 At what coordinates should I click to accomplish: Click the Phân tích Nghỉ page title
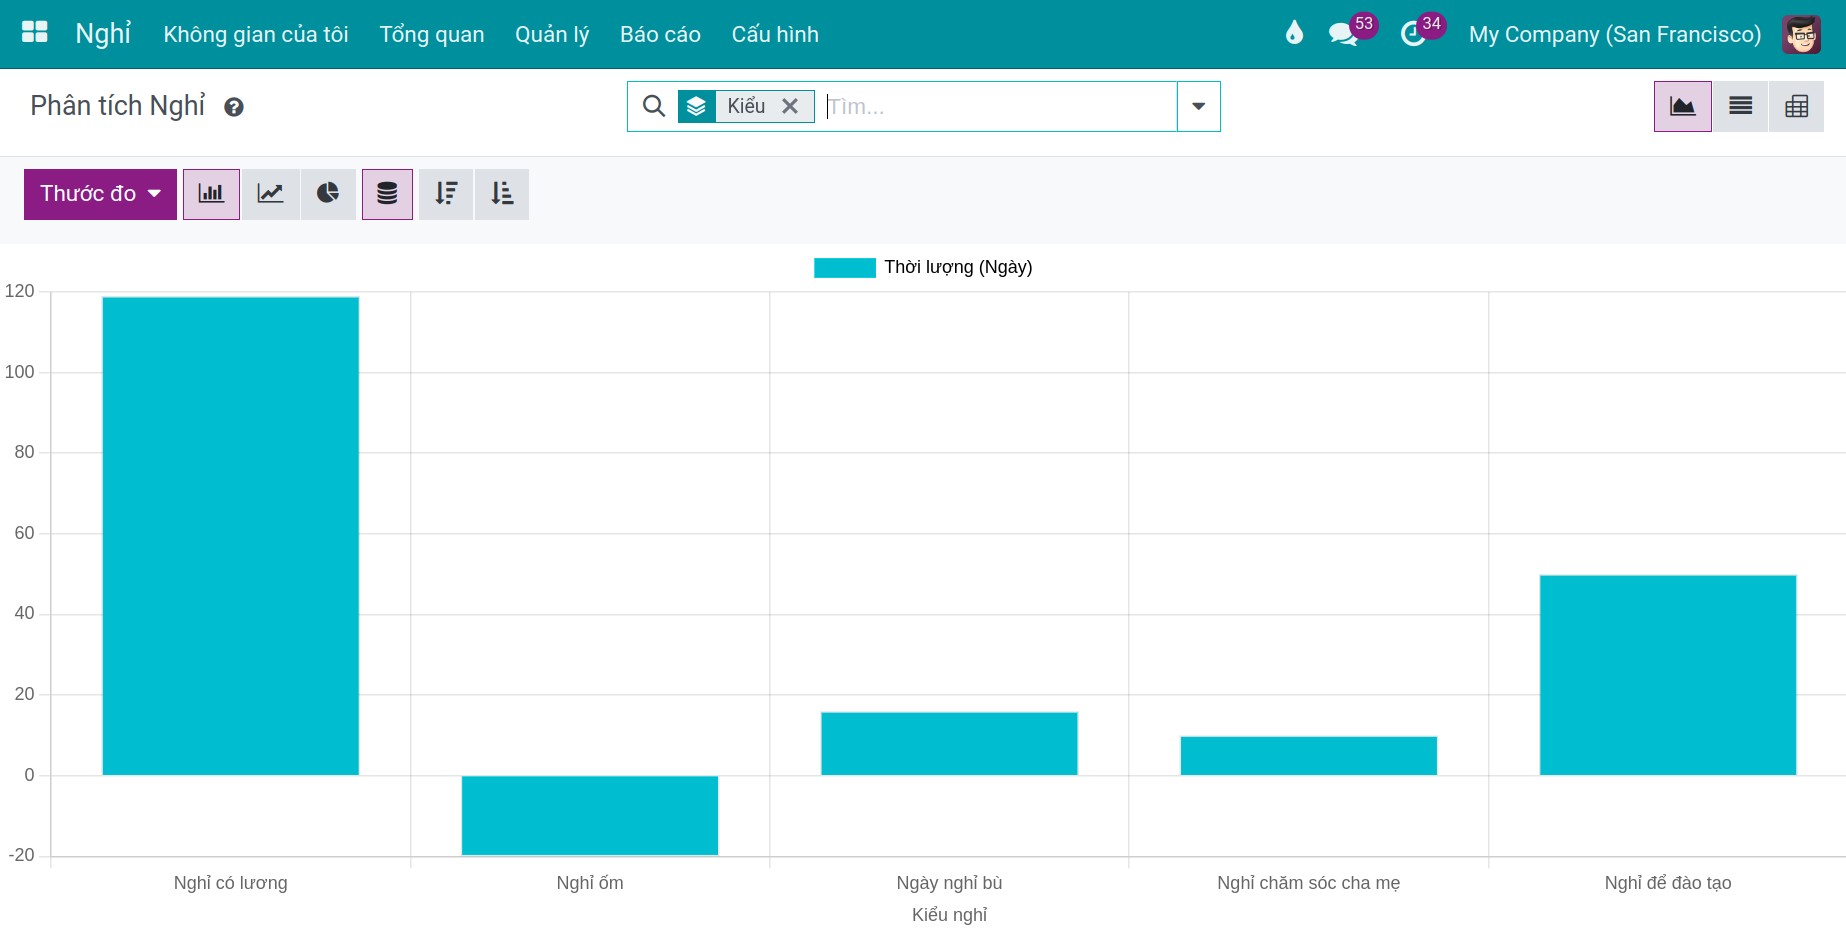(x=118, y=105)
